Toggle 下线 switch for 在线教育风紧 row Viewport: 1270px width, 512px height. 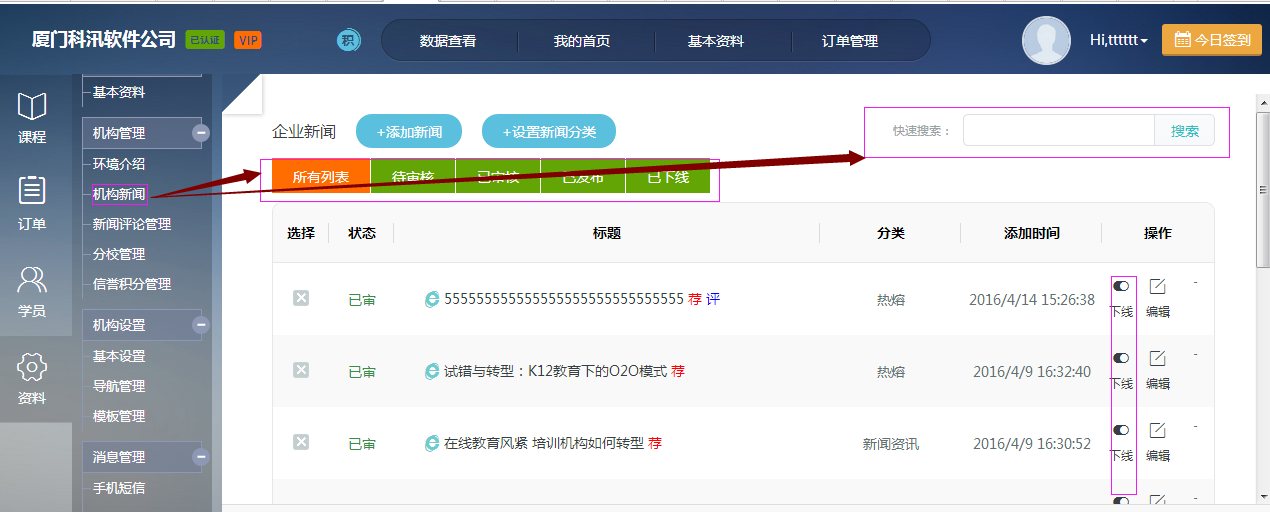click(x=1121, y=430)
